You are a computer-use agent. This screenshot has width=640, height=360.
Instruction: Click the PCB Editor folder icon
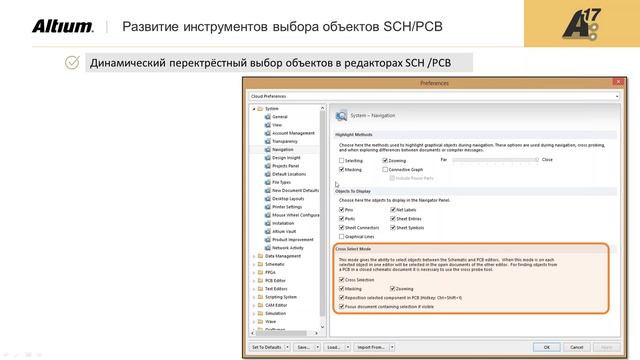pos(260,281)
